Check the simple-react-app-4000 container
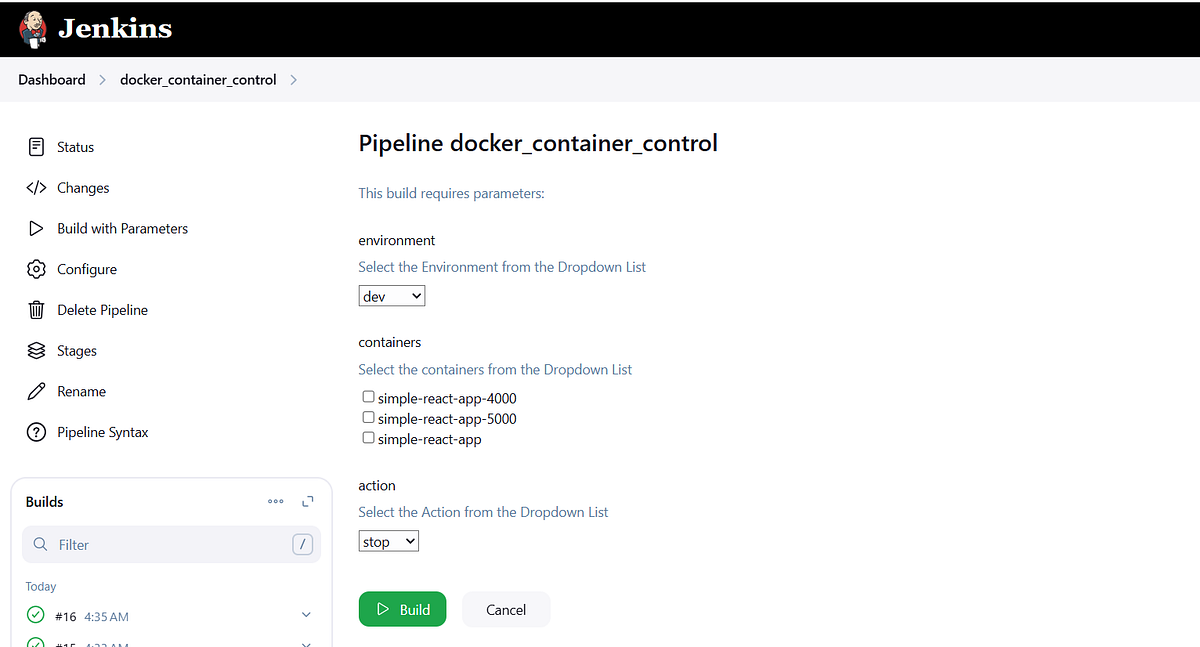The width and height of the screenshot is (1200, 647). (368, 396)
